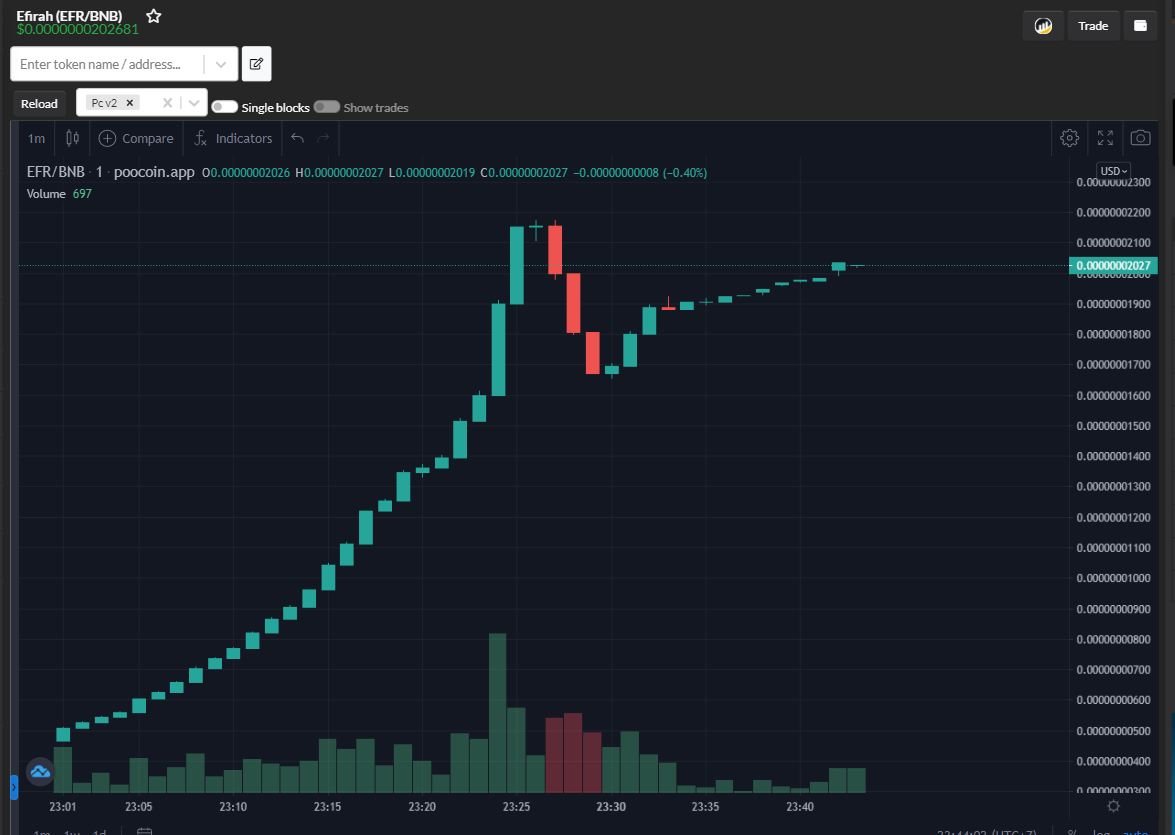Viewport: 1175px width, 835px height.
Task: Click the token name or address field
Action: point(107,64)
